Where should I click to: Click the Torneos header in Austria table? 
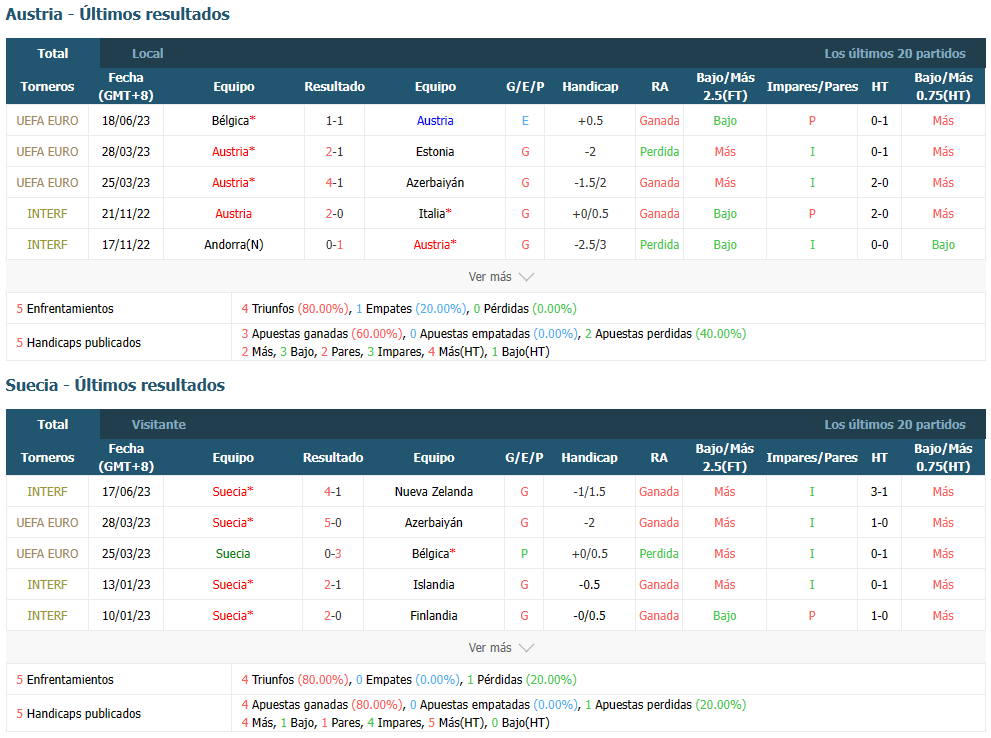click(x=47, y=87)
